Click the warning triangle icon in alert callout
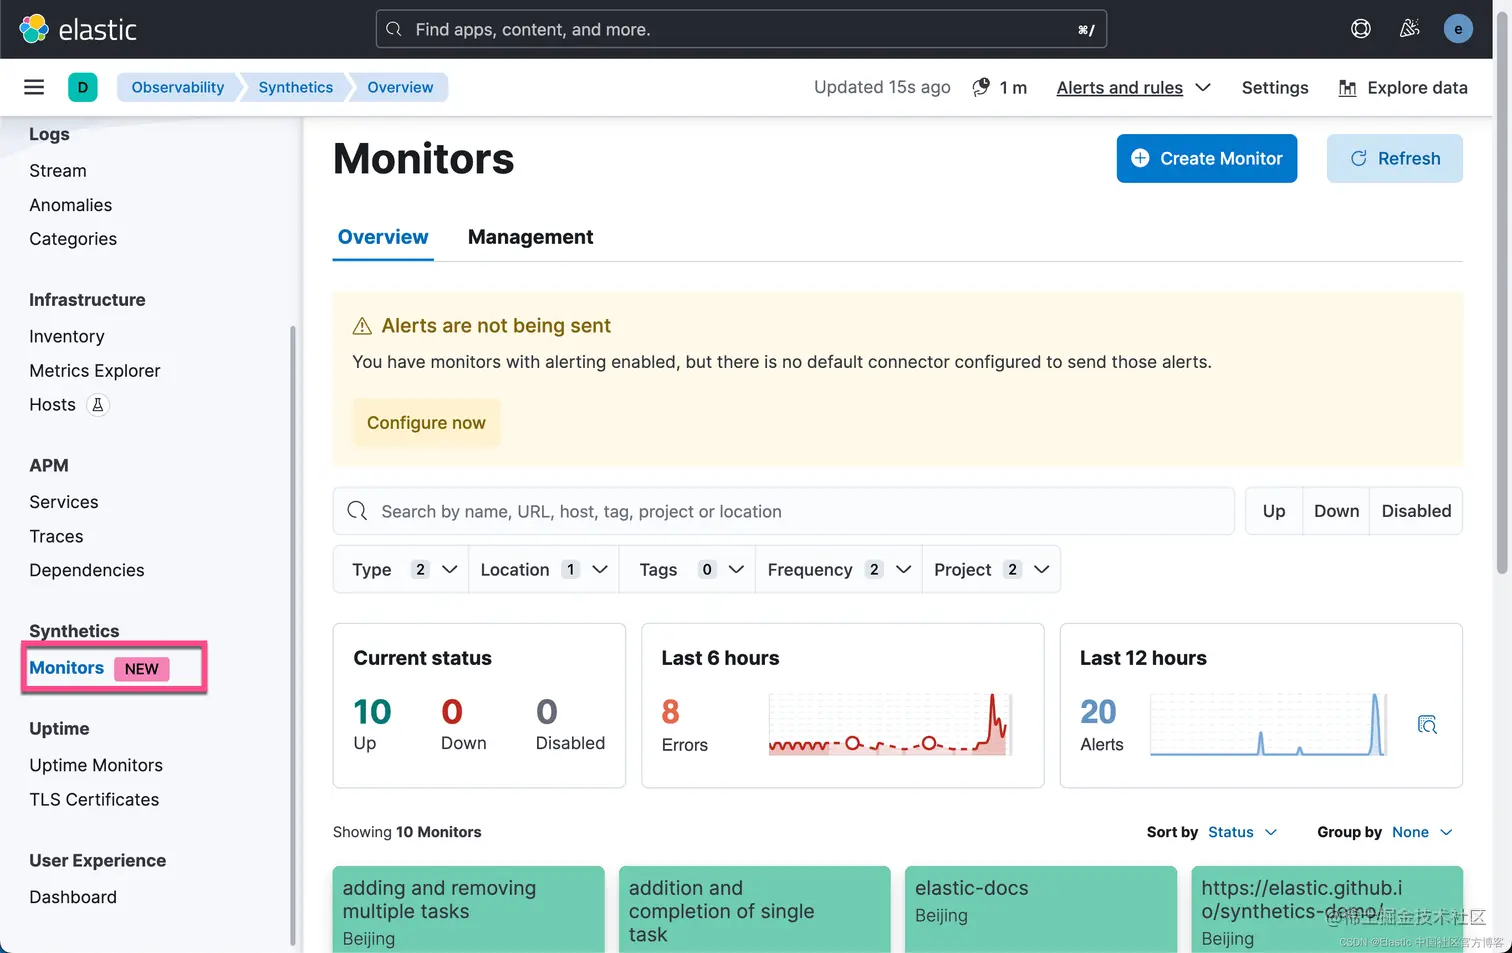This screenshot has width=1512, height=953. pos(362,326)
